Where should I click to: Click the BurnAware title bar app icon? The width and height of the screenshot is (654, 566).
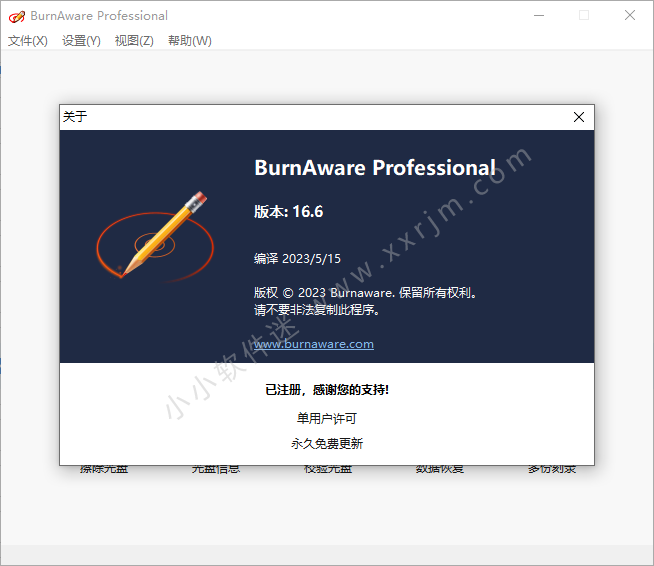click(17, 16)
